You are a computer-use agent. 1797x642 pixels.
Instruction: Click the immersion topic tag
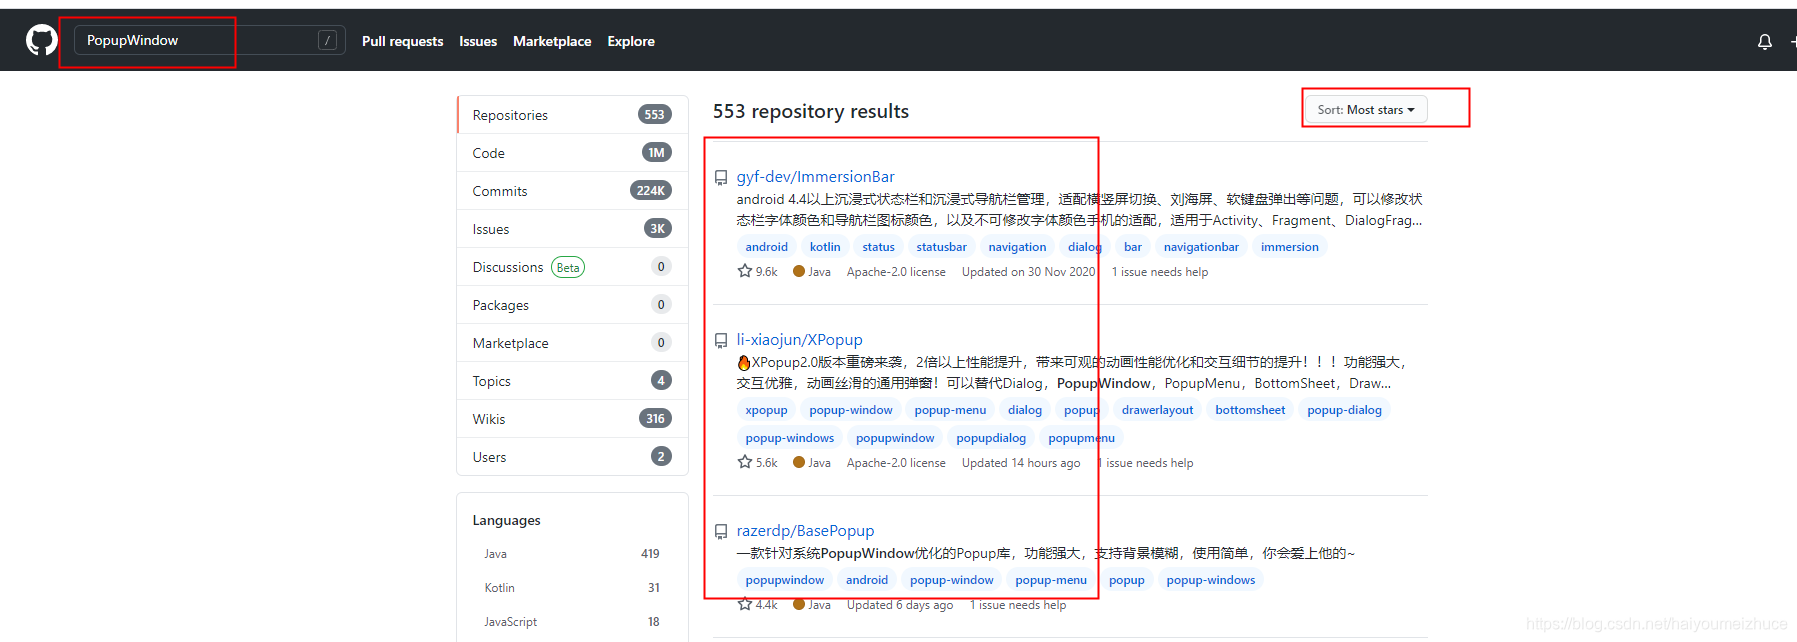pyautogui.click(x=1289, y=247)
